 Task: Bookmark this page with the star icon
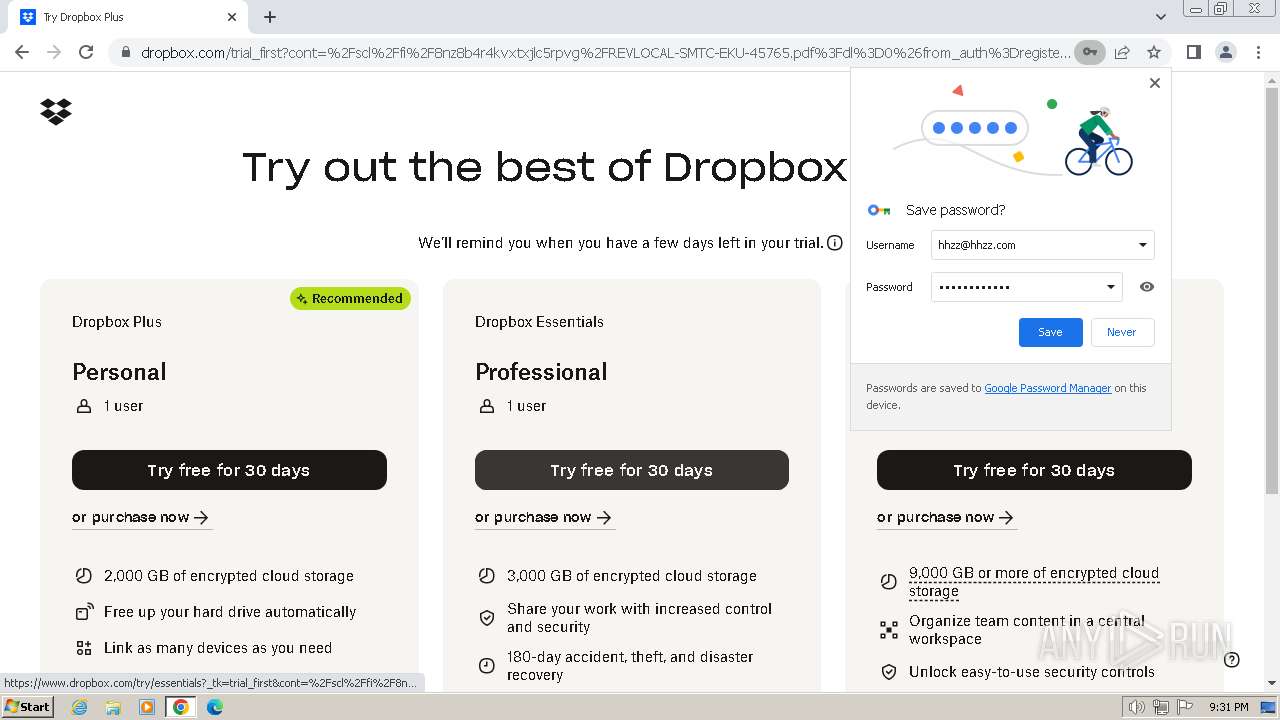pos(1154,52)
